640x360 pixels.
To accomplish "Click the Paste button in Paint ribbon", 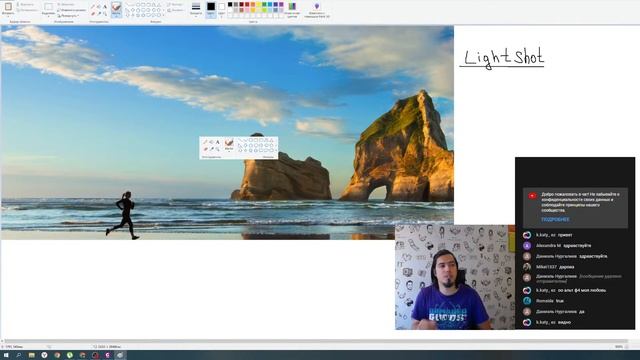I will tap(8, 9).
